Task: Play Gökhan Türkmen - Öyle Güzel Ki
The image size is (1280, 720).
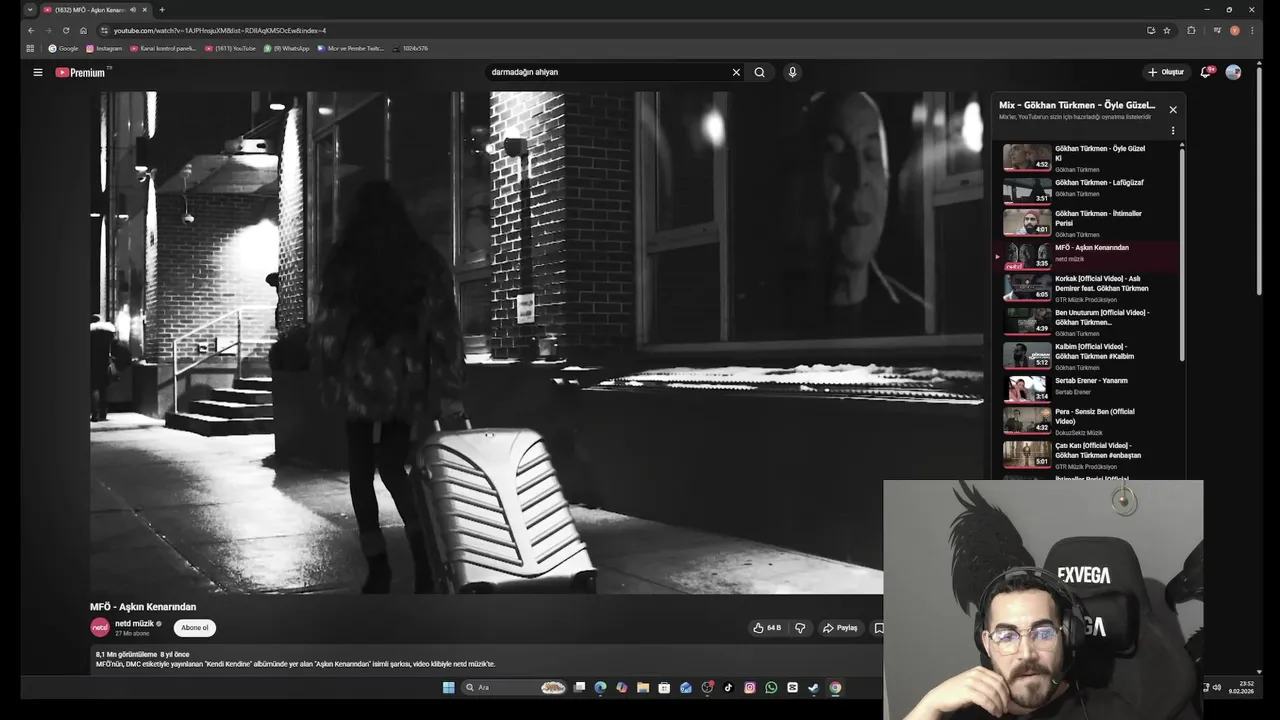Action: [1088, 158]
